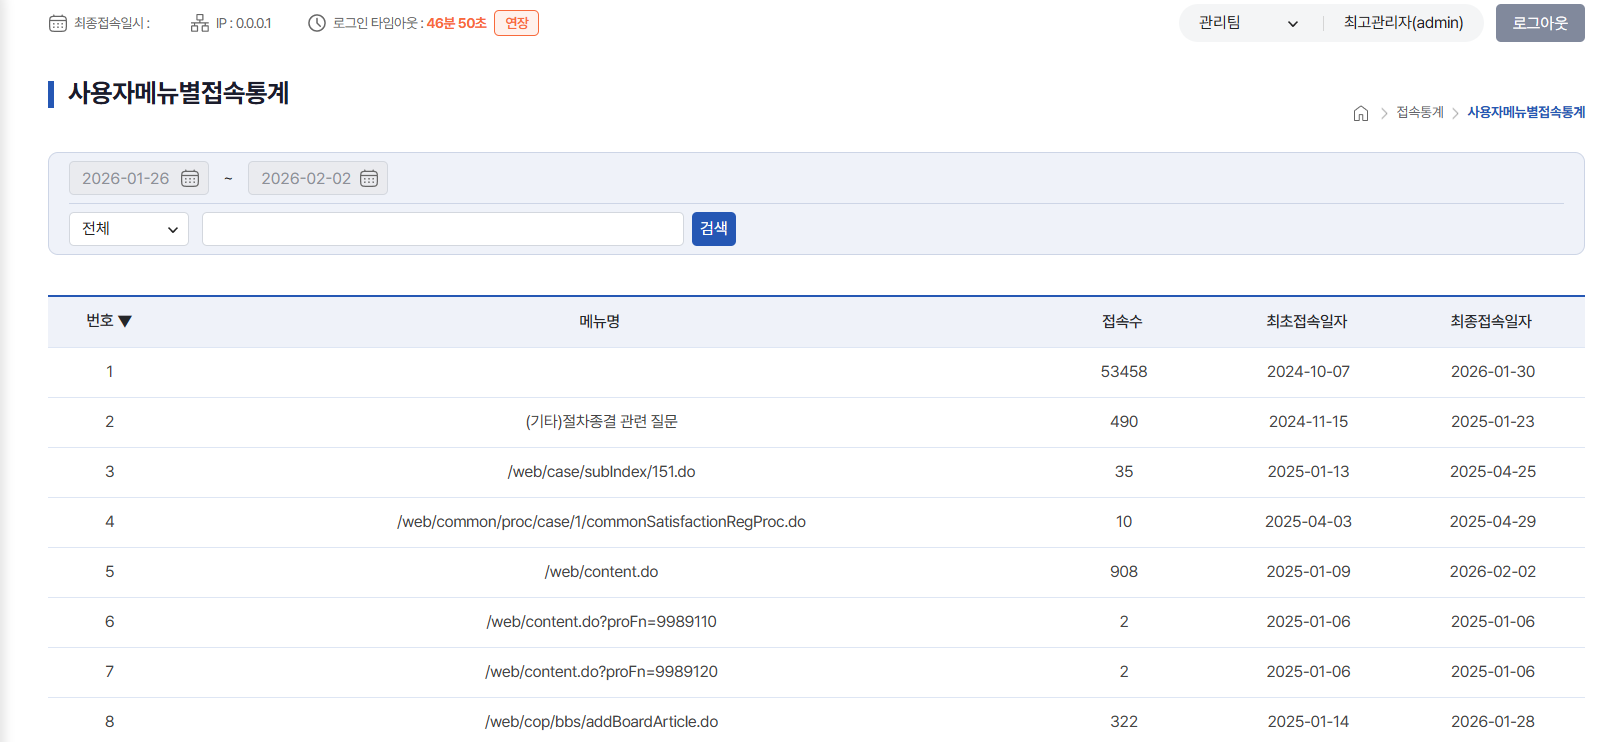Image resolution: width=1598 pixels, height=742 pixels.
Task: Click the network icon next to IP
Action: click(x=200, y=23)
